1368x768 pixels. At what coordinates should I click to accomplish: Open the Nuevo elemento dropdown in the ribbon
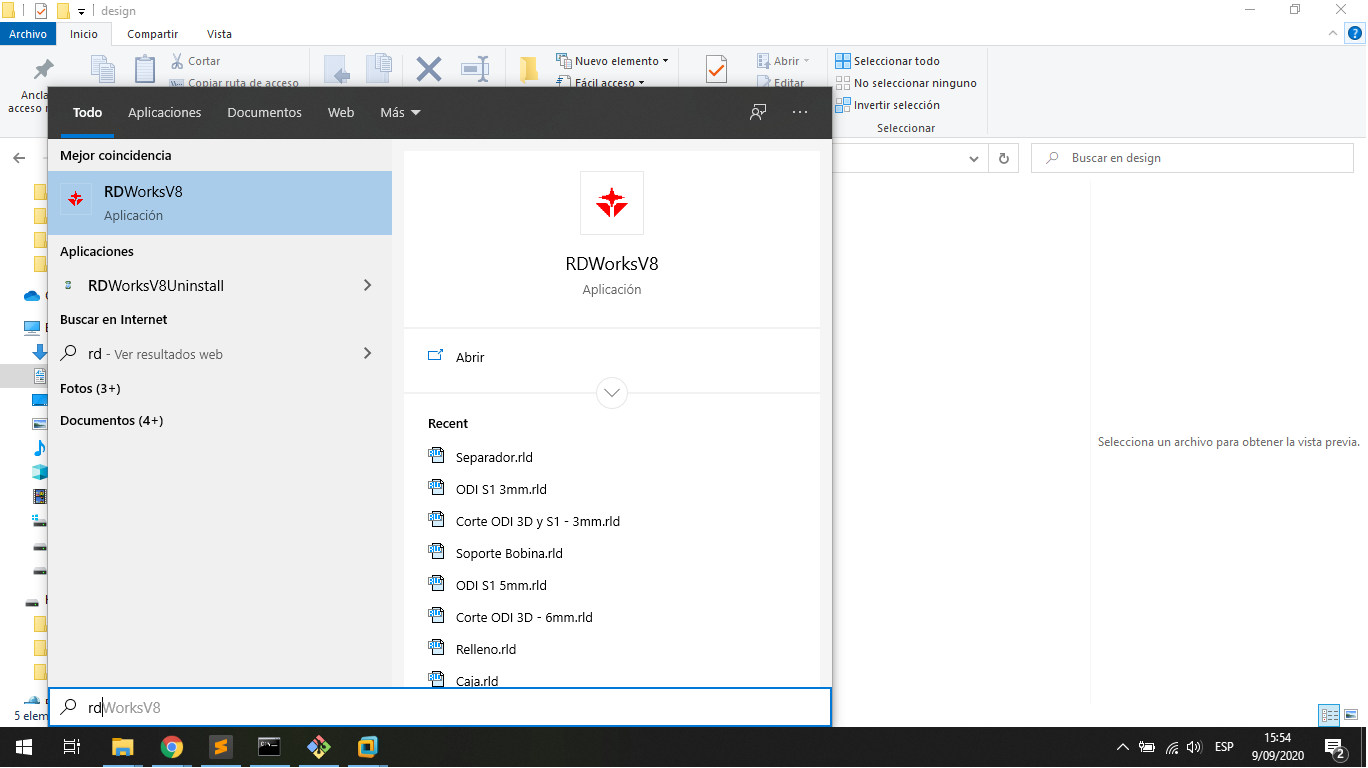pyautogui.click(x=613, y=61)
